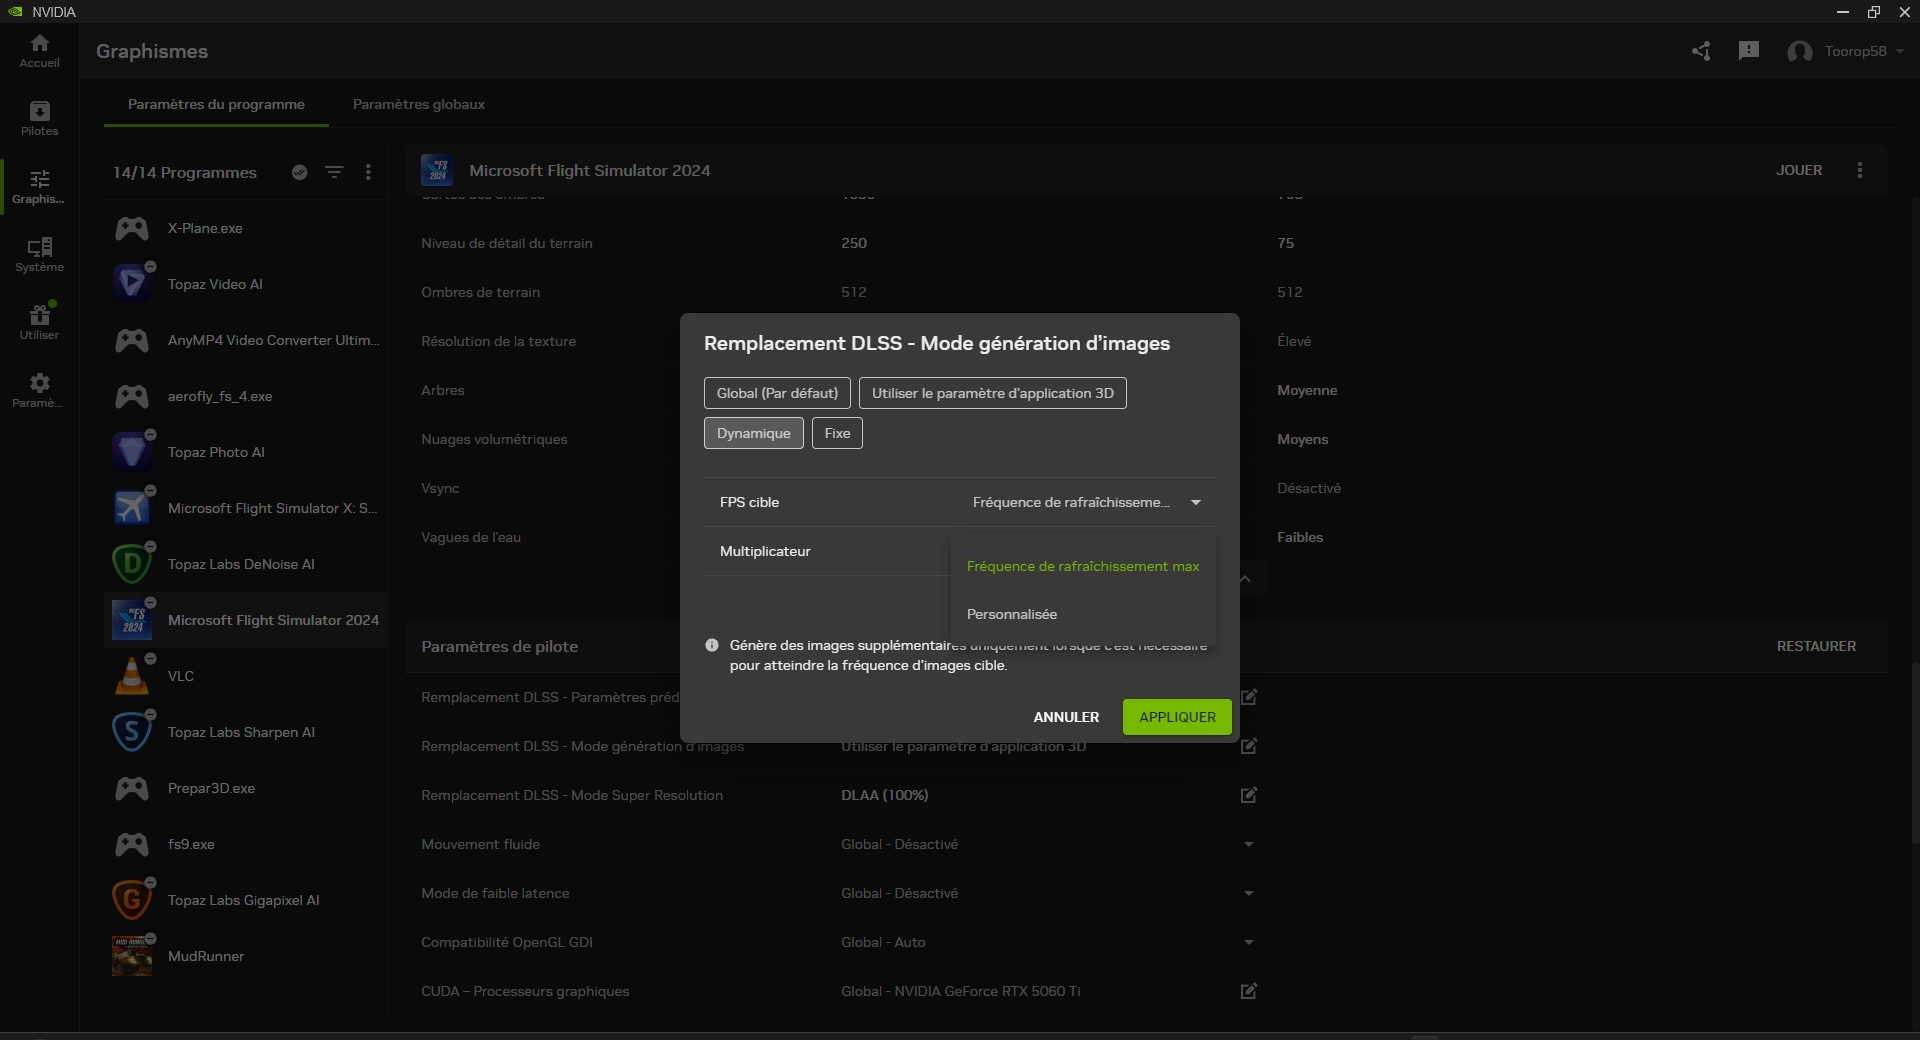Open Flight Simulator 2024 more options
Viewport: 1920px width, 1040px height.
(1860, 170)
